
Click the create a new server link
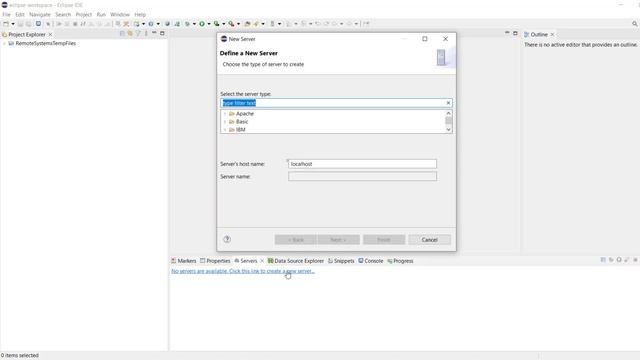pyautogui.click(x=243, y=271)
